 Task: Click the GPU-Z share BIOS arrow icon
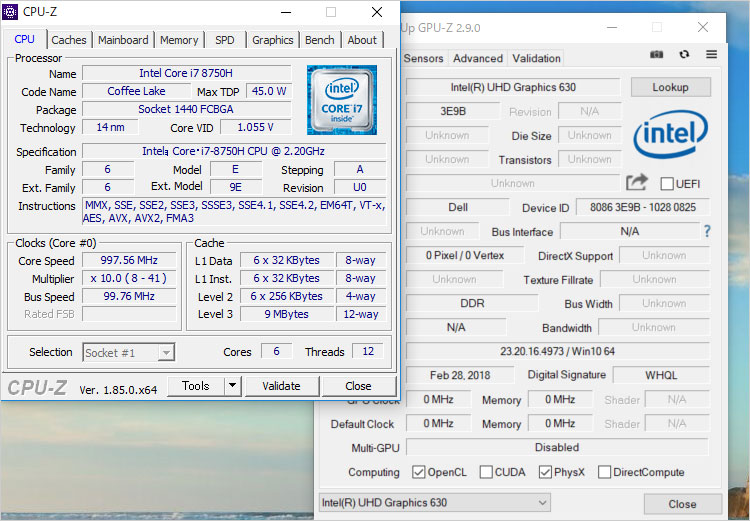637,182
